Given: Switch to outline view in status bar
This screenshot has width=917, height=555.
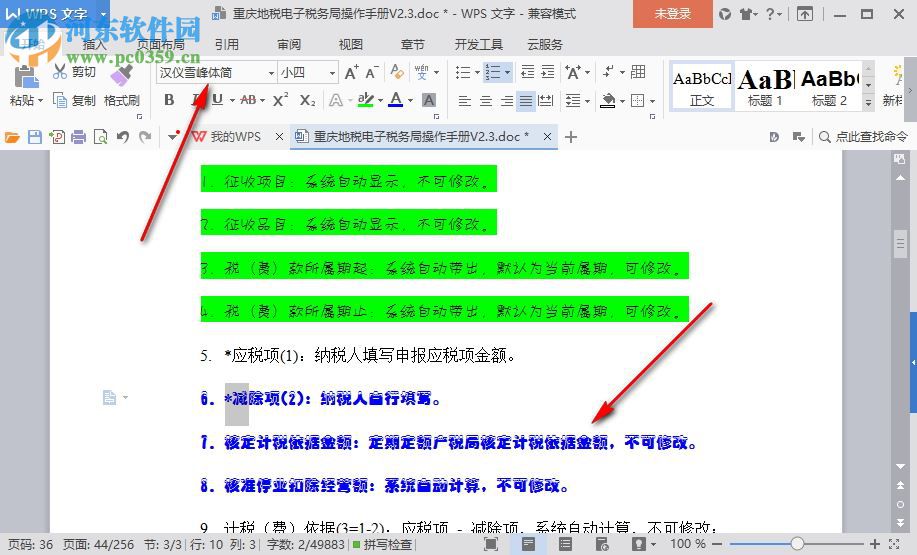Looking at the screenshot, I should click(565, 544).
